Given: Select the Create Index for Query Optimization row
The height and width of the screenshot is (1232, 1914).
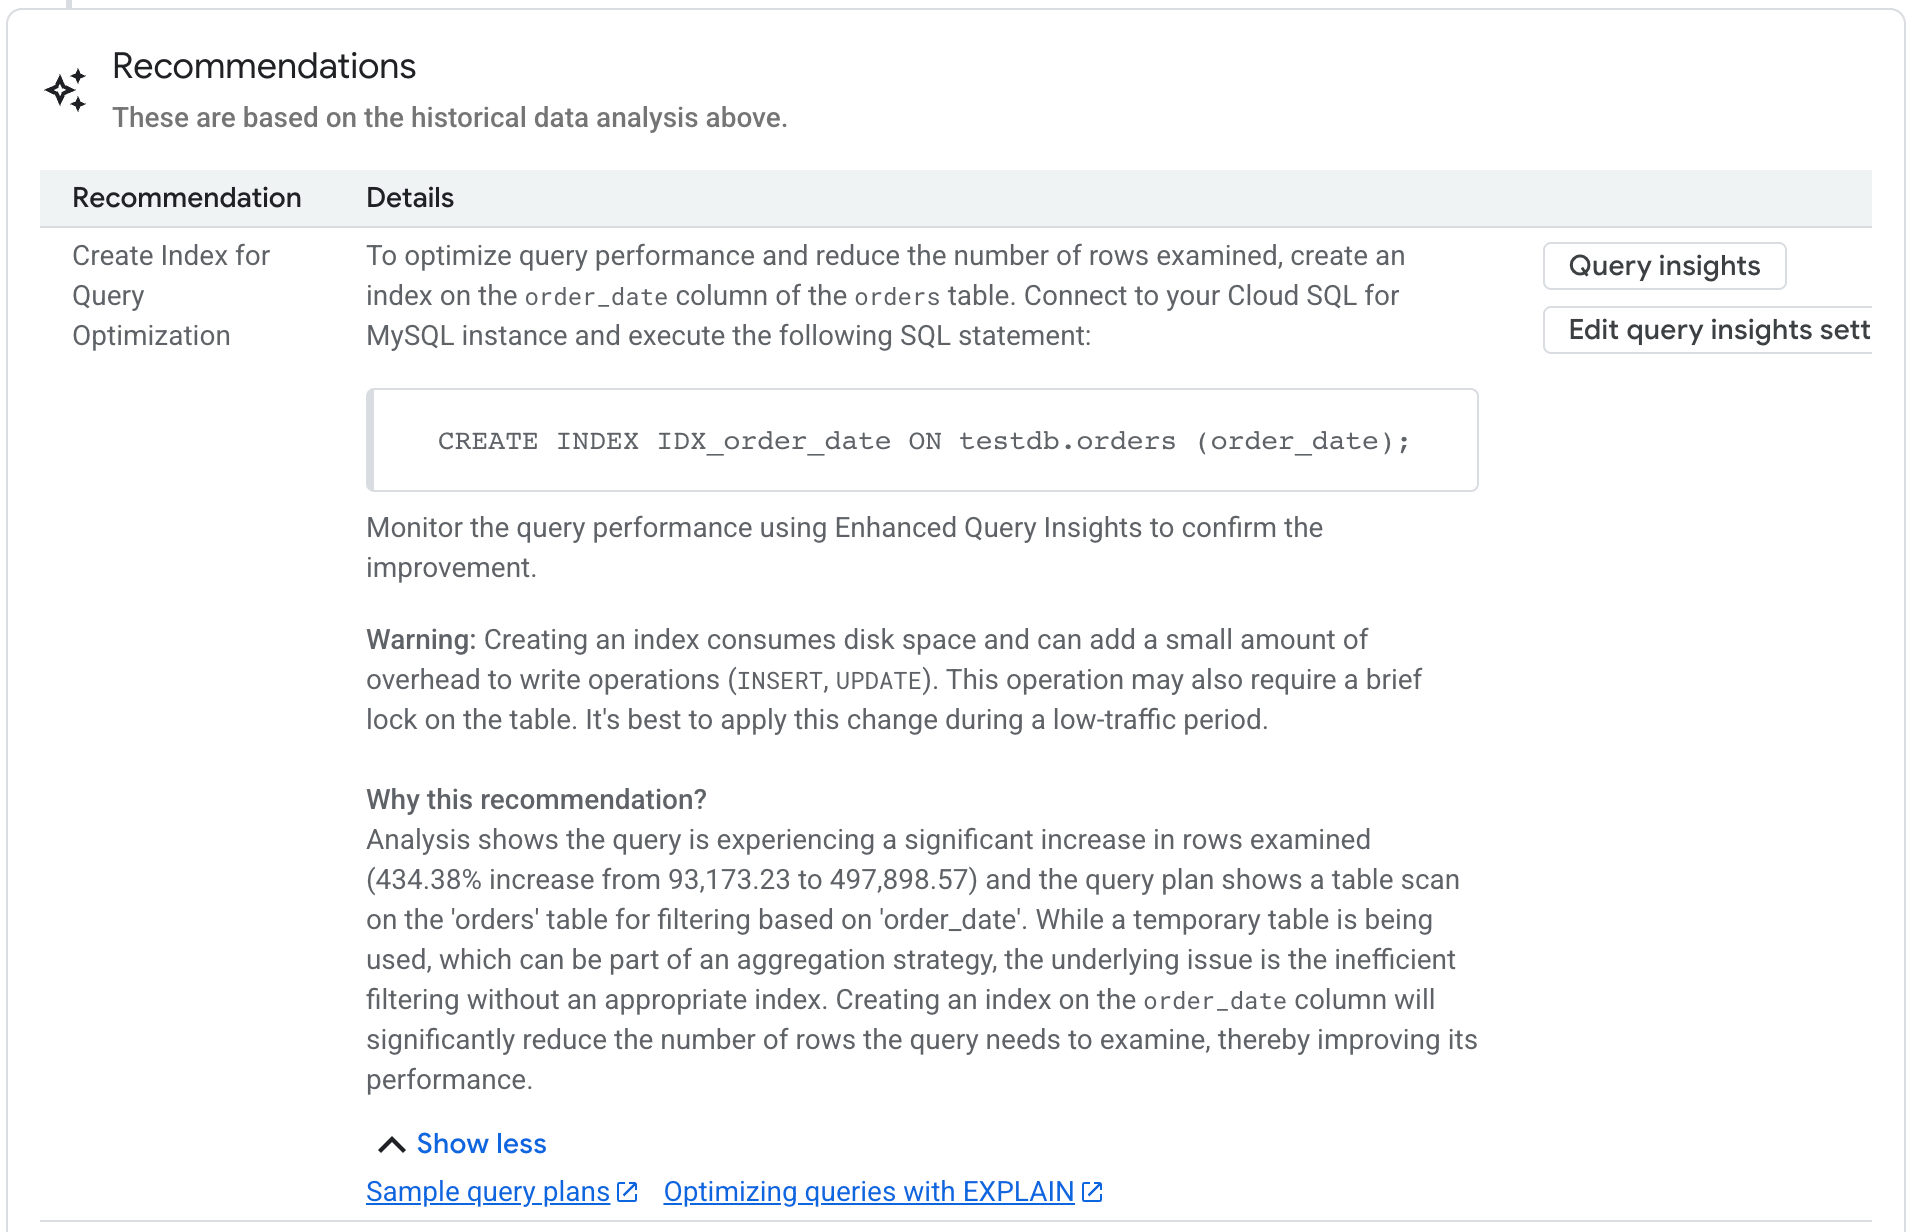Looking at the screenshot, I should [x=170, y=294].
